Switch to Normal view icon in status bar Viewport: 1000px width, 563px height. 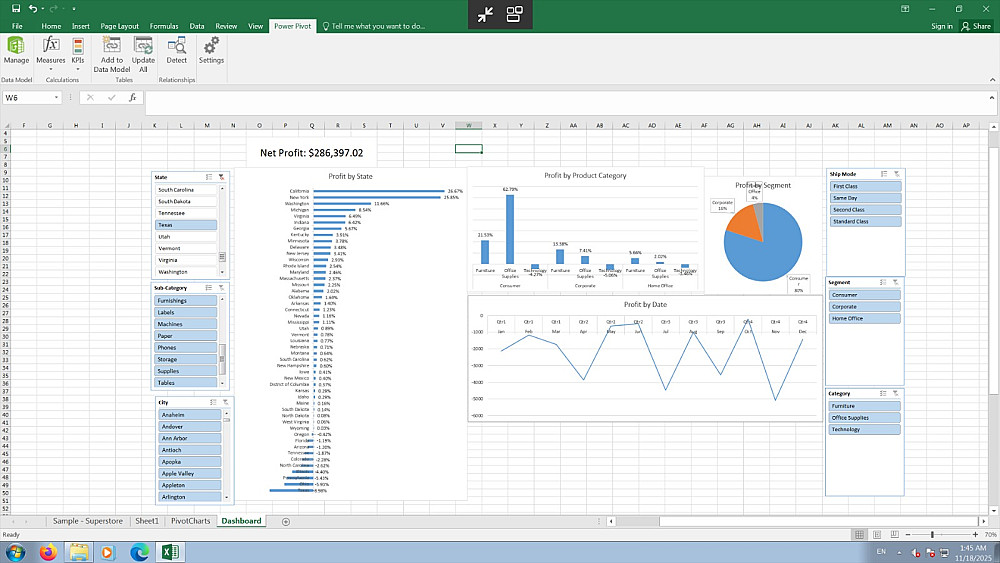(859, 534)
